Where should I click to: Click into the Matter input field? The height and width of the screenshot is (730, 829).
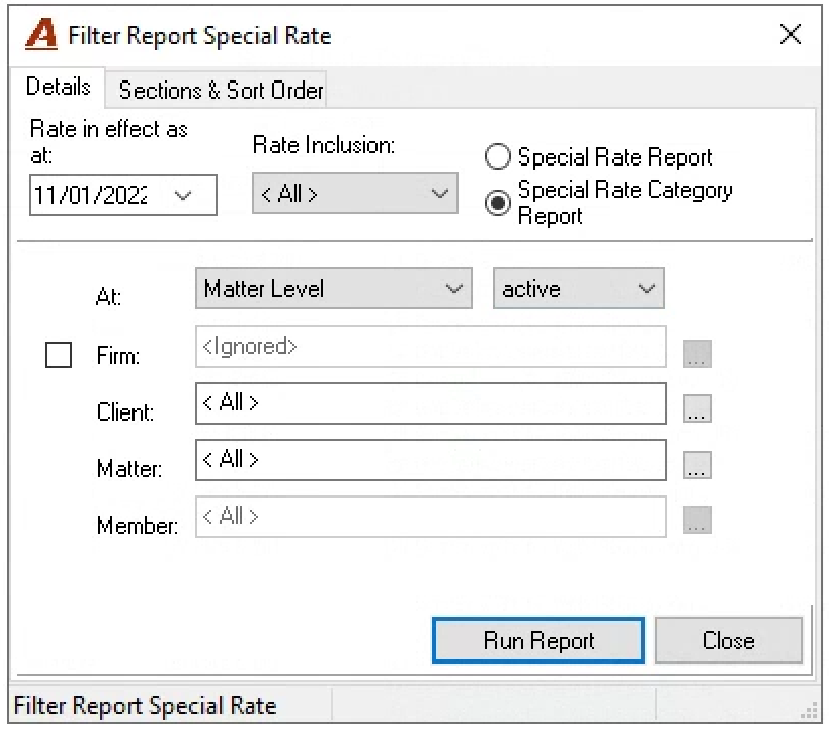click(430, 460)
